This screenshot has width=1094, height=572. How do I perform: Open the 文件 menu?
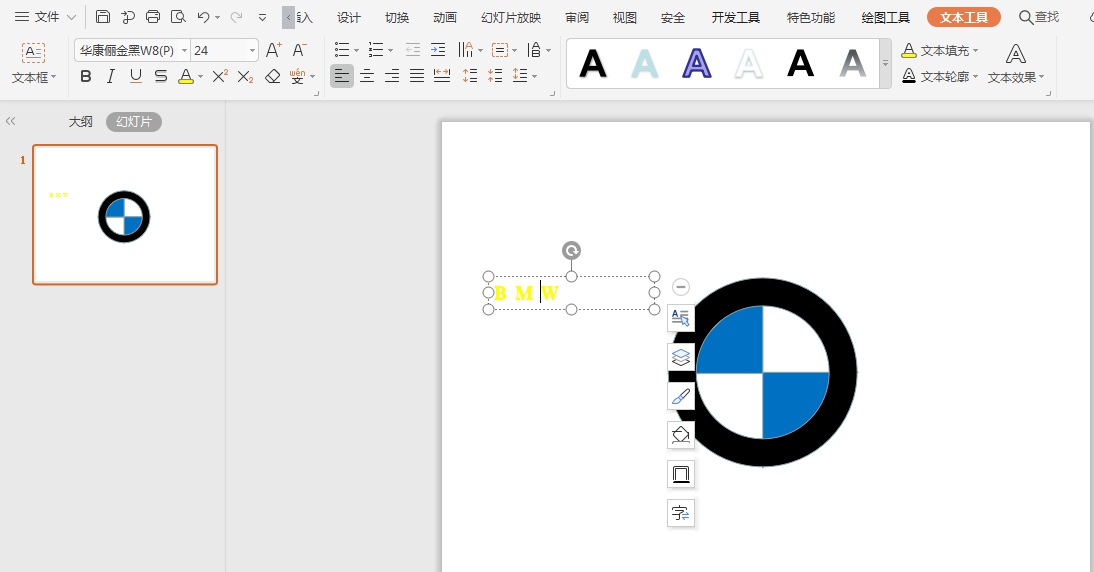45,17
